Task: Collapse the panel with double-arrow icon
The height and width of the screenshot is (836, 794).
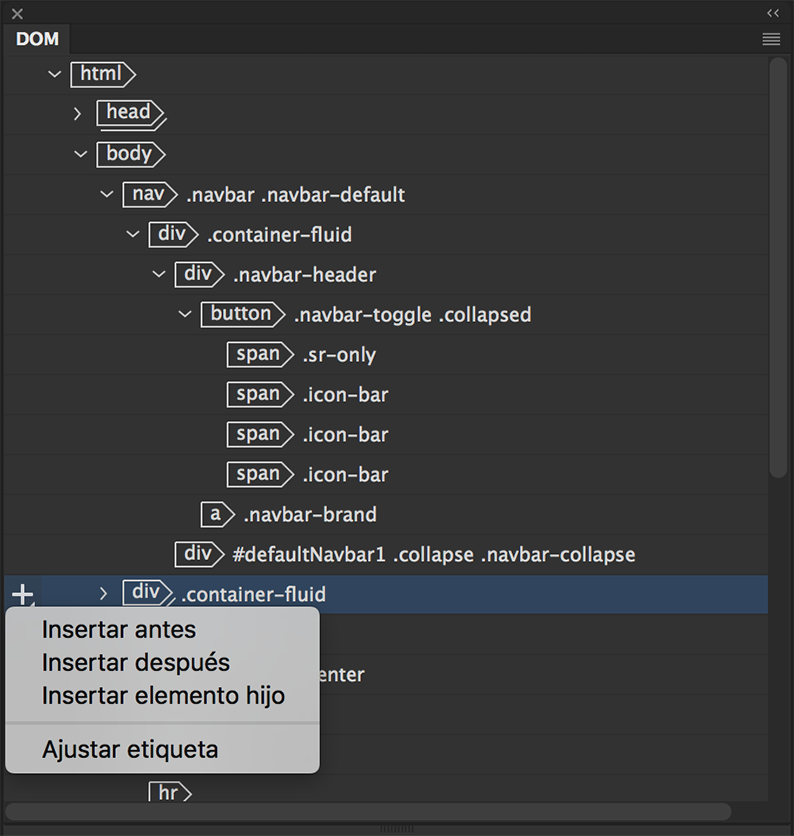Action: pyautogui.click(x=773, y=13)
